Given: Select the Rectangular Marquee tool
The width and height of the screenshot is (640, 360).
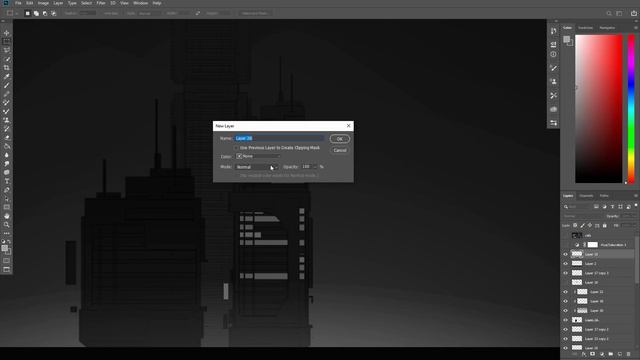Looking at the screenshot, I should click(7, 42).
